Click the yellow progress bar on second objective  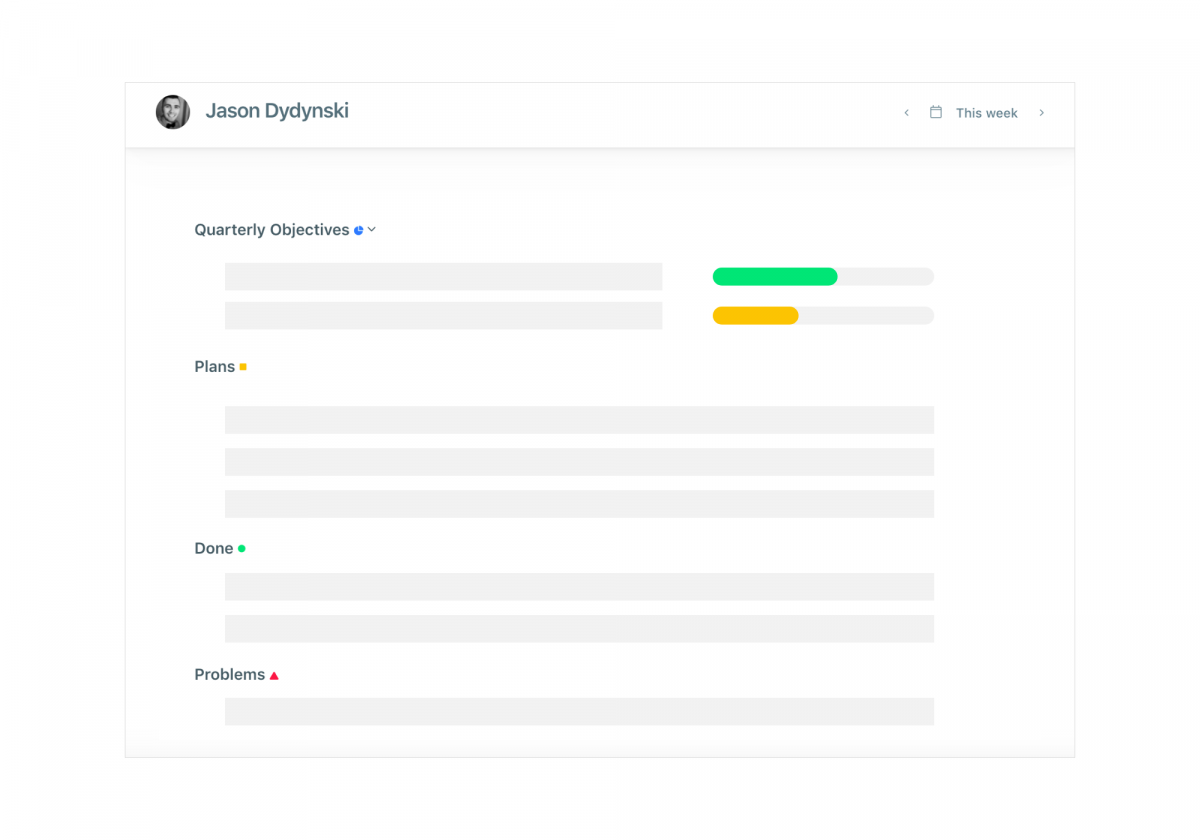[754, 315]
